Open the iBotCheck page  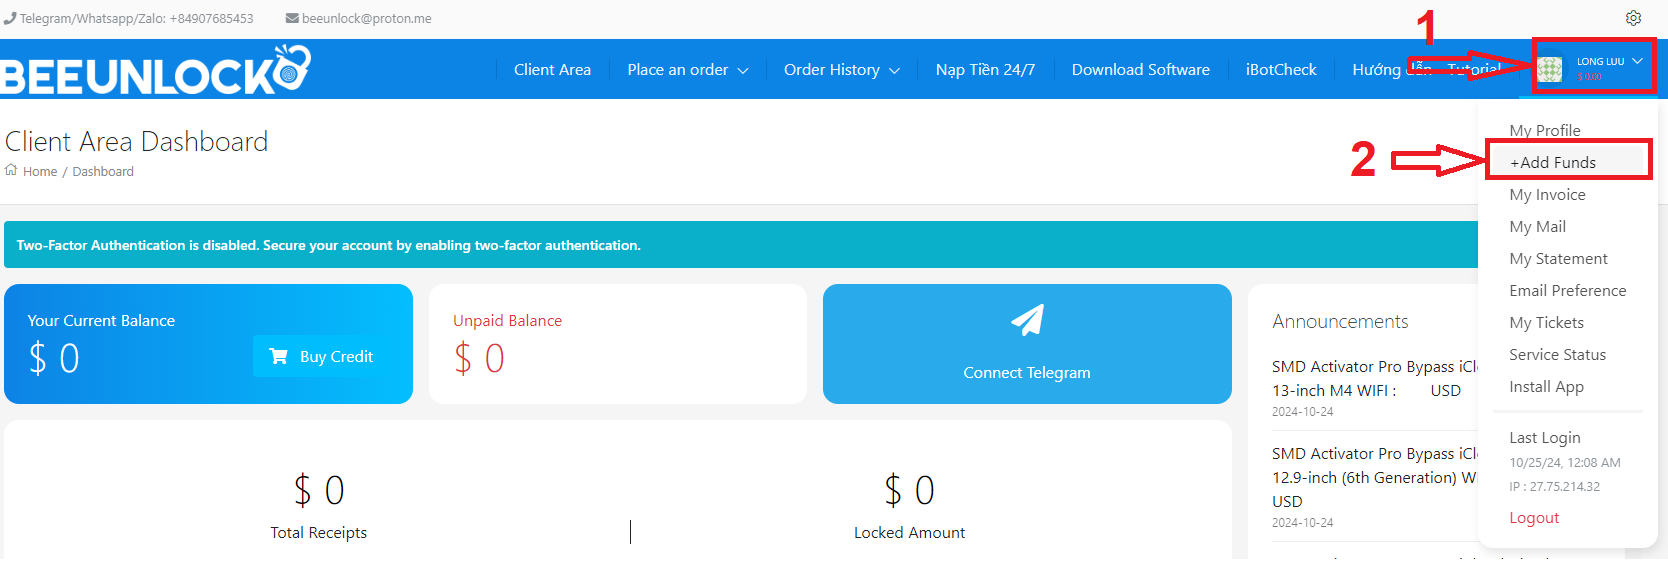[x=1281, y=70]
